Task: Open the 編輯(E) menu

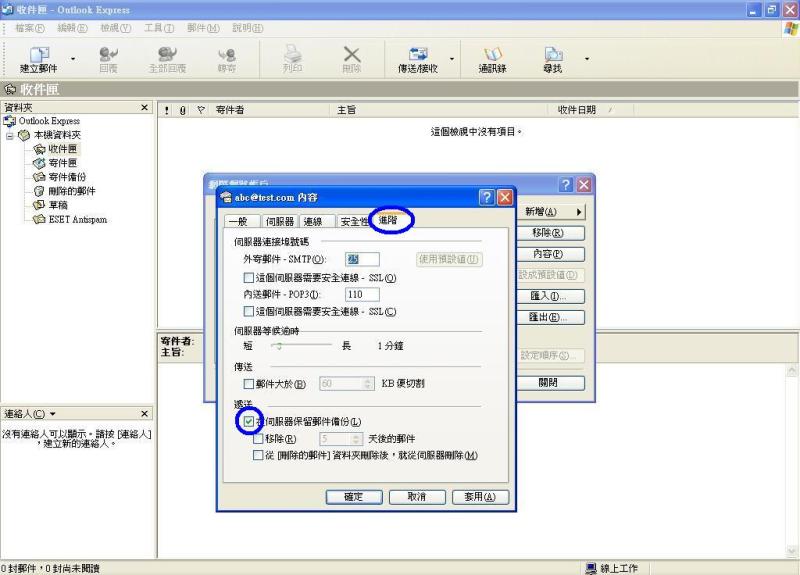Action: (x=72, y=28)
